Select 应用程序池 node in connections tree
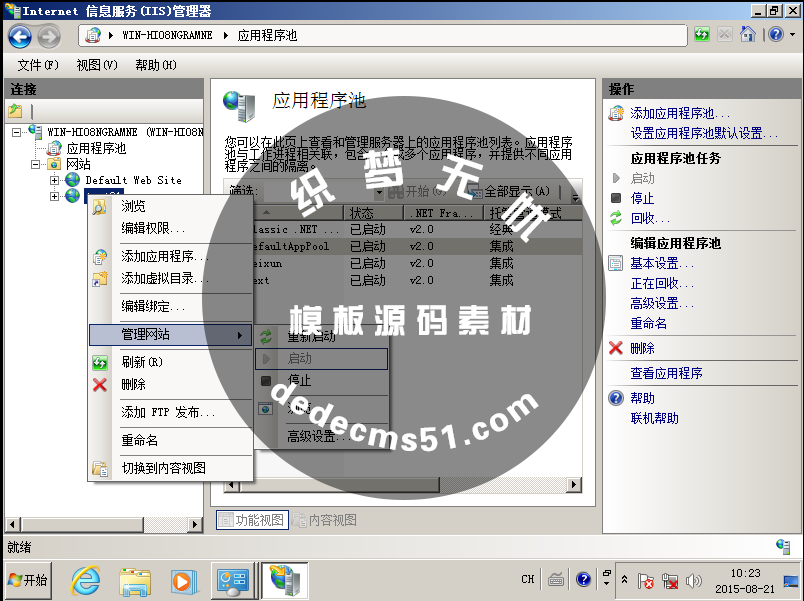The image size is (804, 601). pyautogui.click(x=96, y=148)
